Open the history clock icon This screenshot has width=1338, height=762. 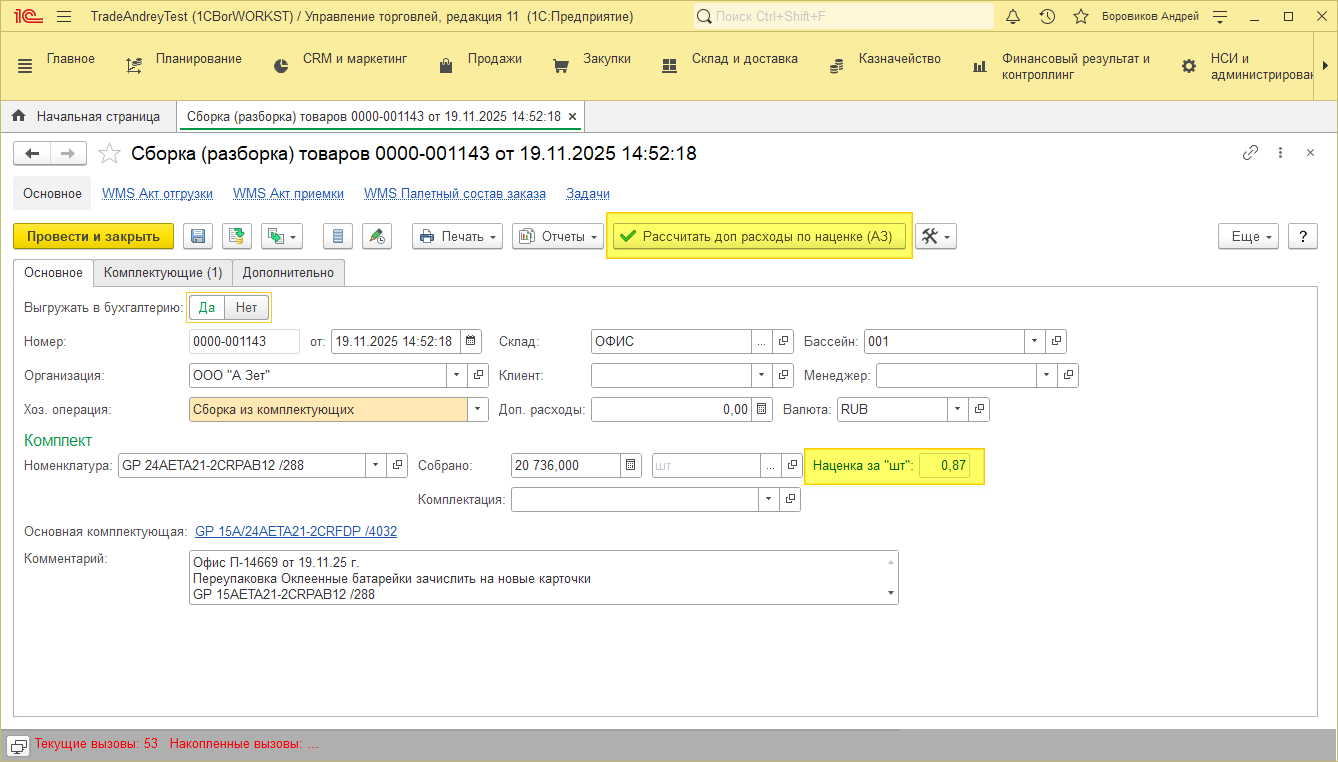click(x=1047, y=17)
